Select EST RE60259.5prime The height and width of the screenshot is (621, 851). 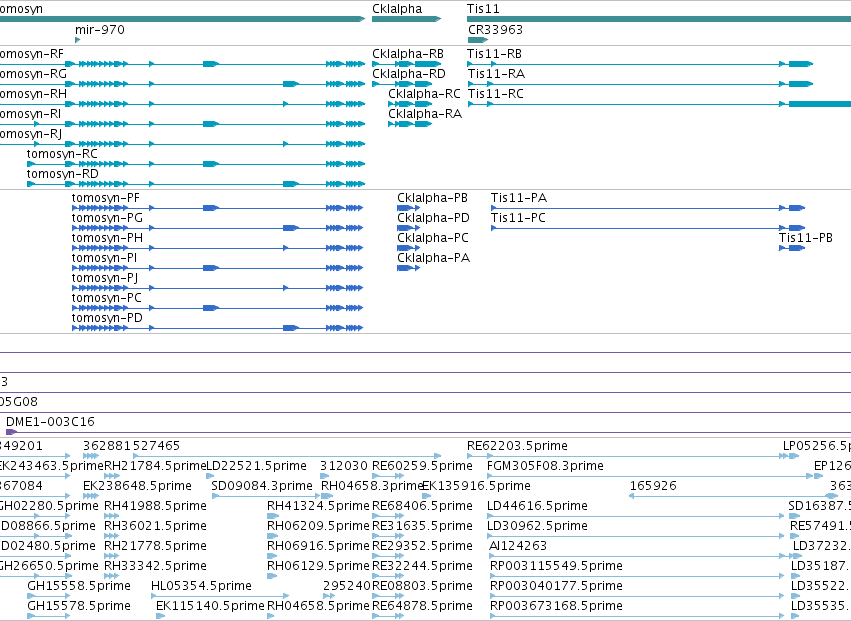point(422,466)
